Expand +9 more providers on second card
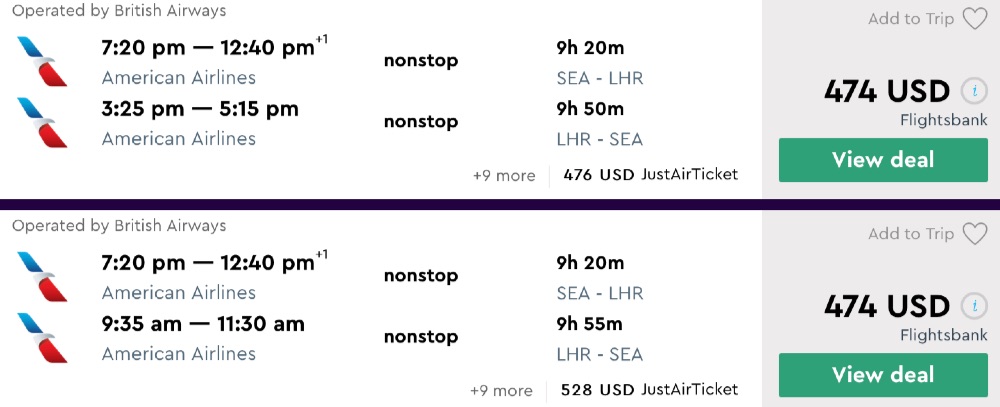Image resolution: width=1000 pixels, height=407 pixels. [x=502, y=391]
